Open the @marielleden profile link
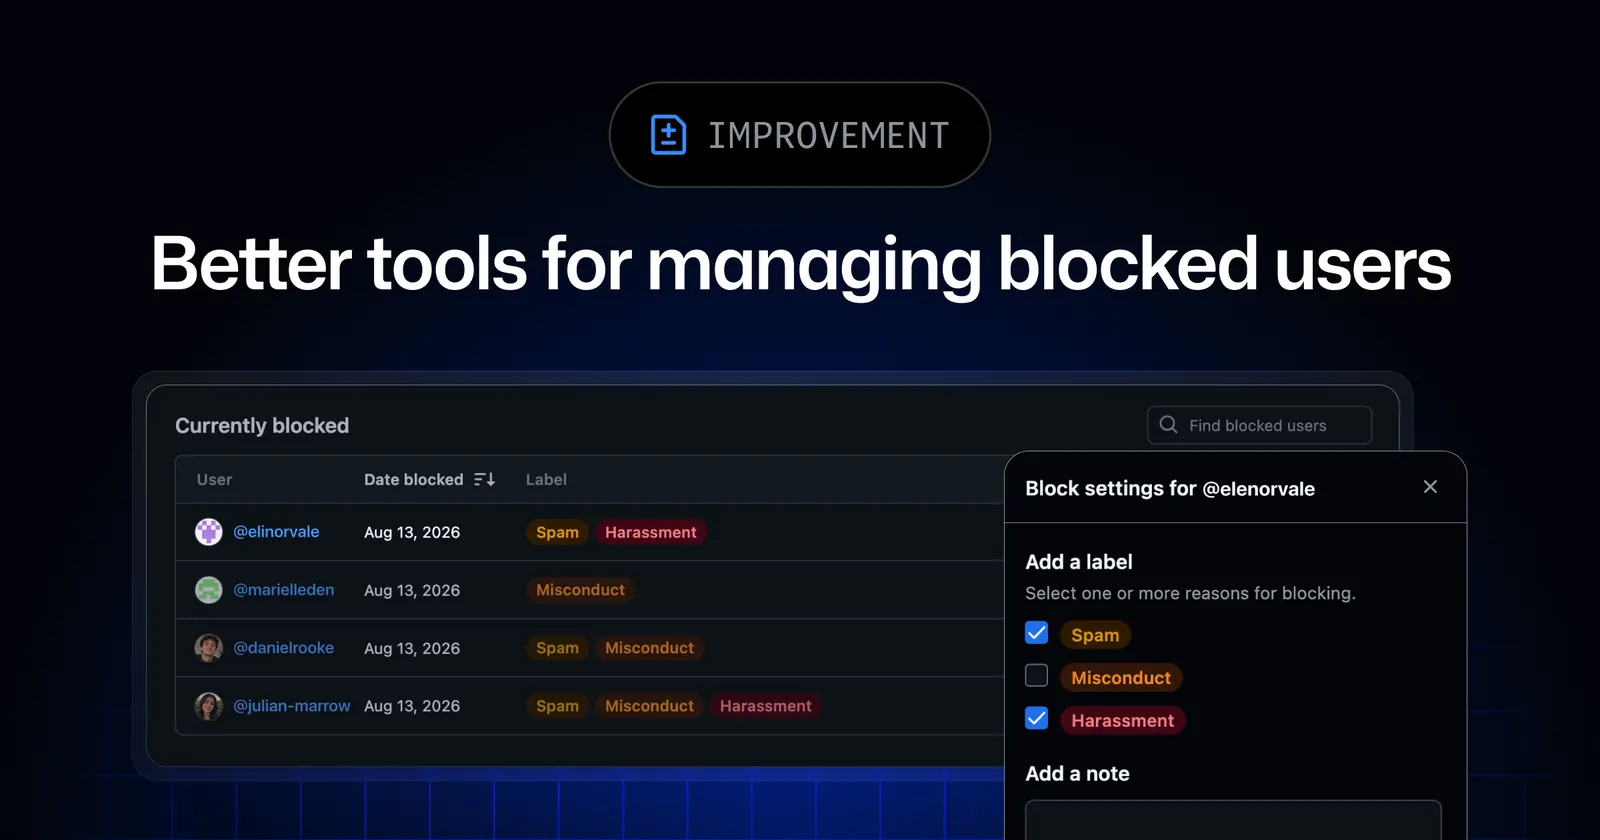This screenshot has width=1600, height=840. [284, 590]
